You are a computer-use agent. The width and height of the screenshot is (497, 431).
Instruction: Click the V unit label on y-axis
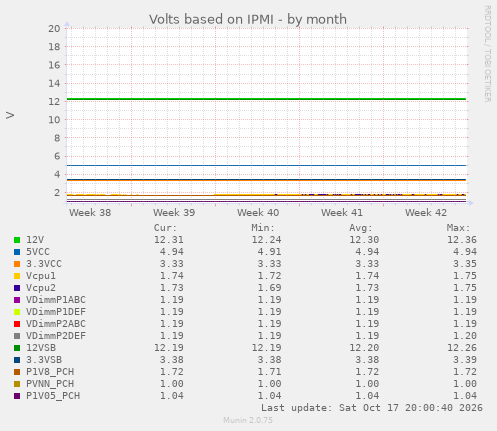point(10,115)
